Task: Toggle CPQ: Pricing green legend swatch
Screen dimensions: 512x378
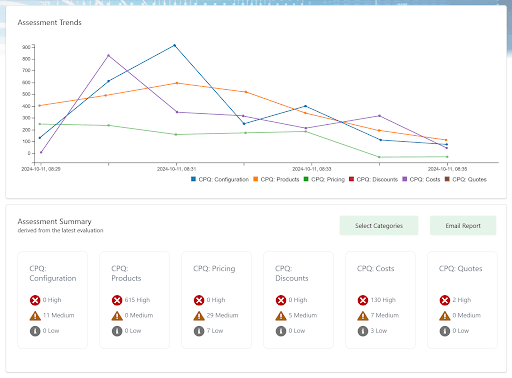Action: pos(306,179)
